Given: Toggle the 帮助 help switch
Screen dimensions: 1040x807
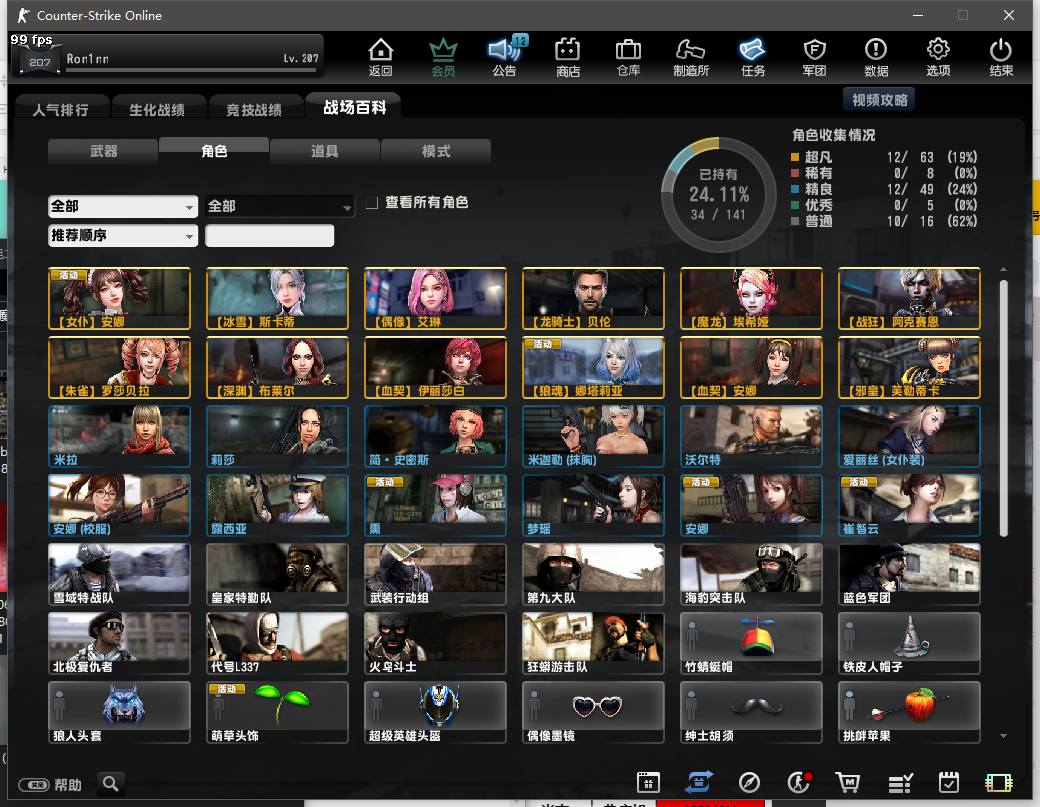Looking at the screenshot, I should [x=35, y=785].
